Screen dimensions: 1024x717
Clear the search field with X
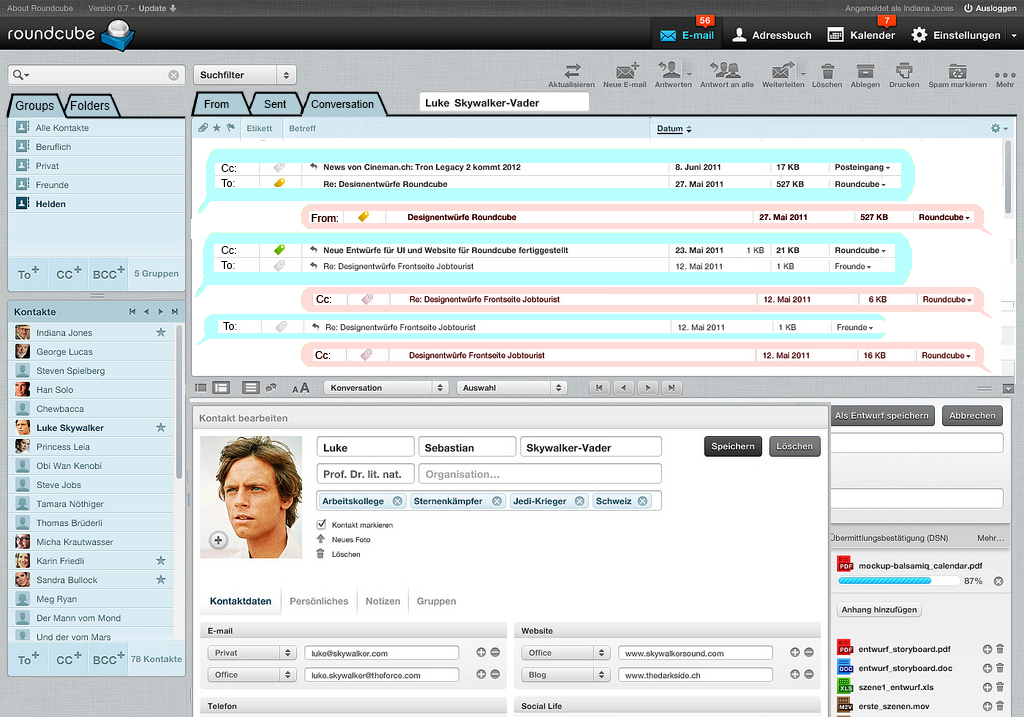pyautogui.click(x=174, y=75)
